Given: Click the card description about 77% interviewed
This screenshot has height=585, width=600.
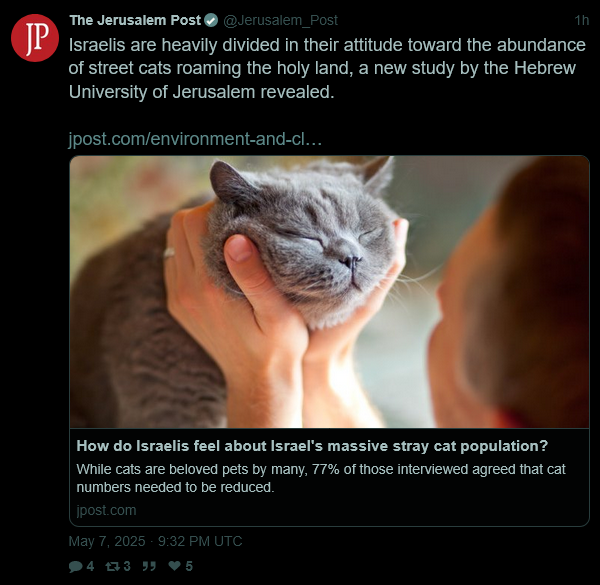Looking at the screenshot, I should (x=321, y=478).
